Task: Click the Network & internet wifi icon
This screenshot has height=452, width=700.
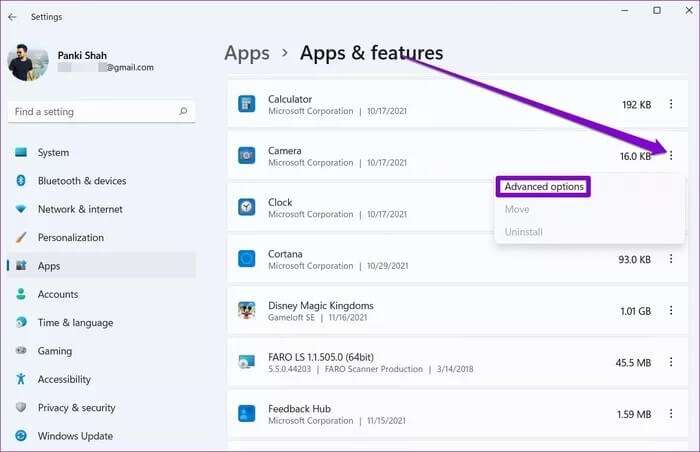Action: 21,209
